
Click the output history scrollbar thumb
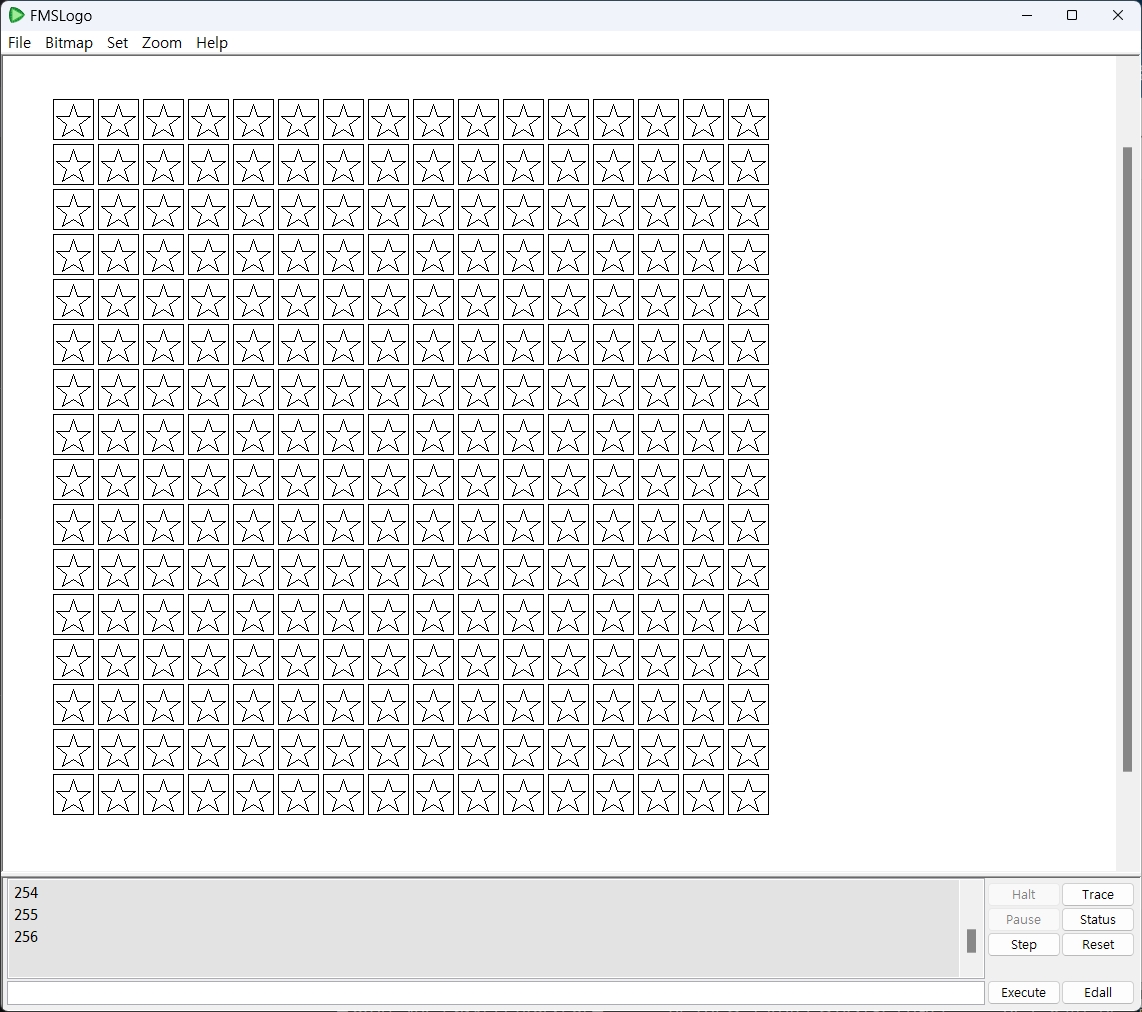pyautogui.click(x=971, y=941)
